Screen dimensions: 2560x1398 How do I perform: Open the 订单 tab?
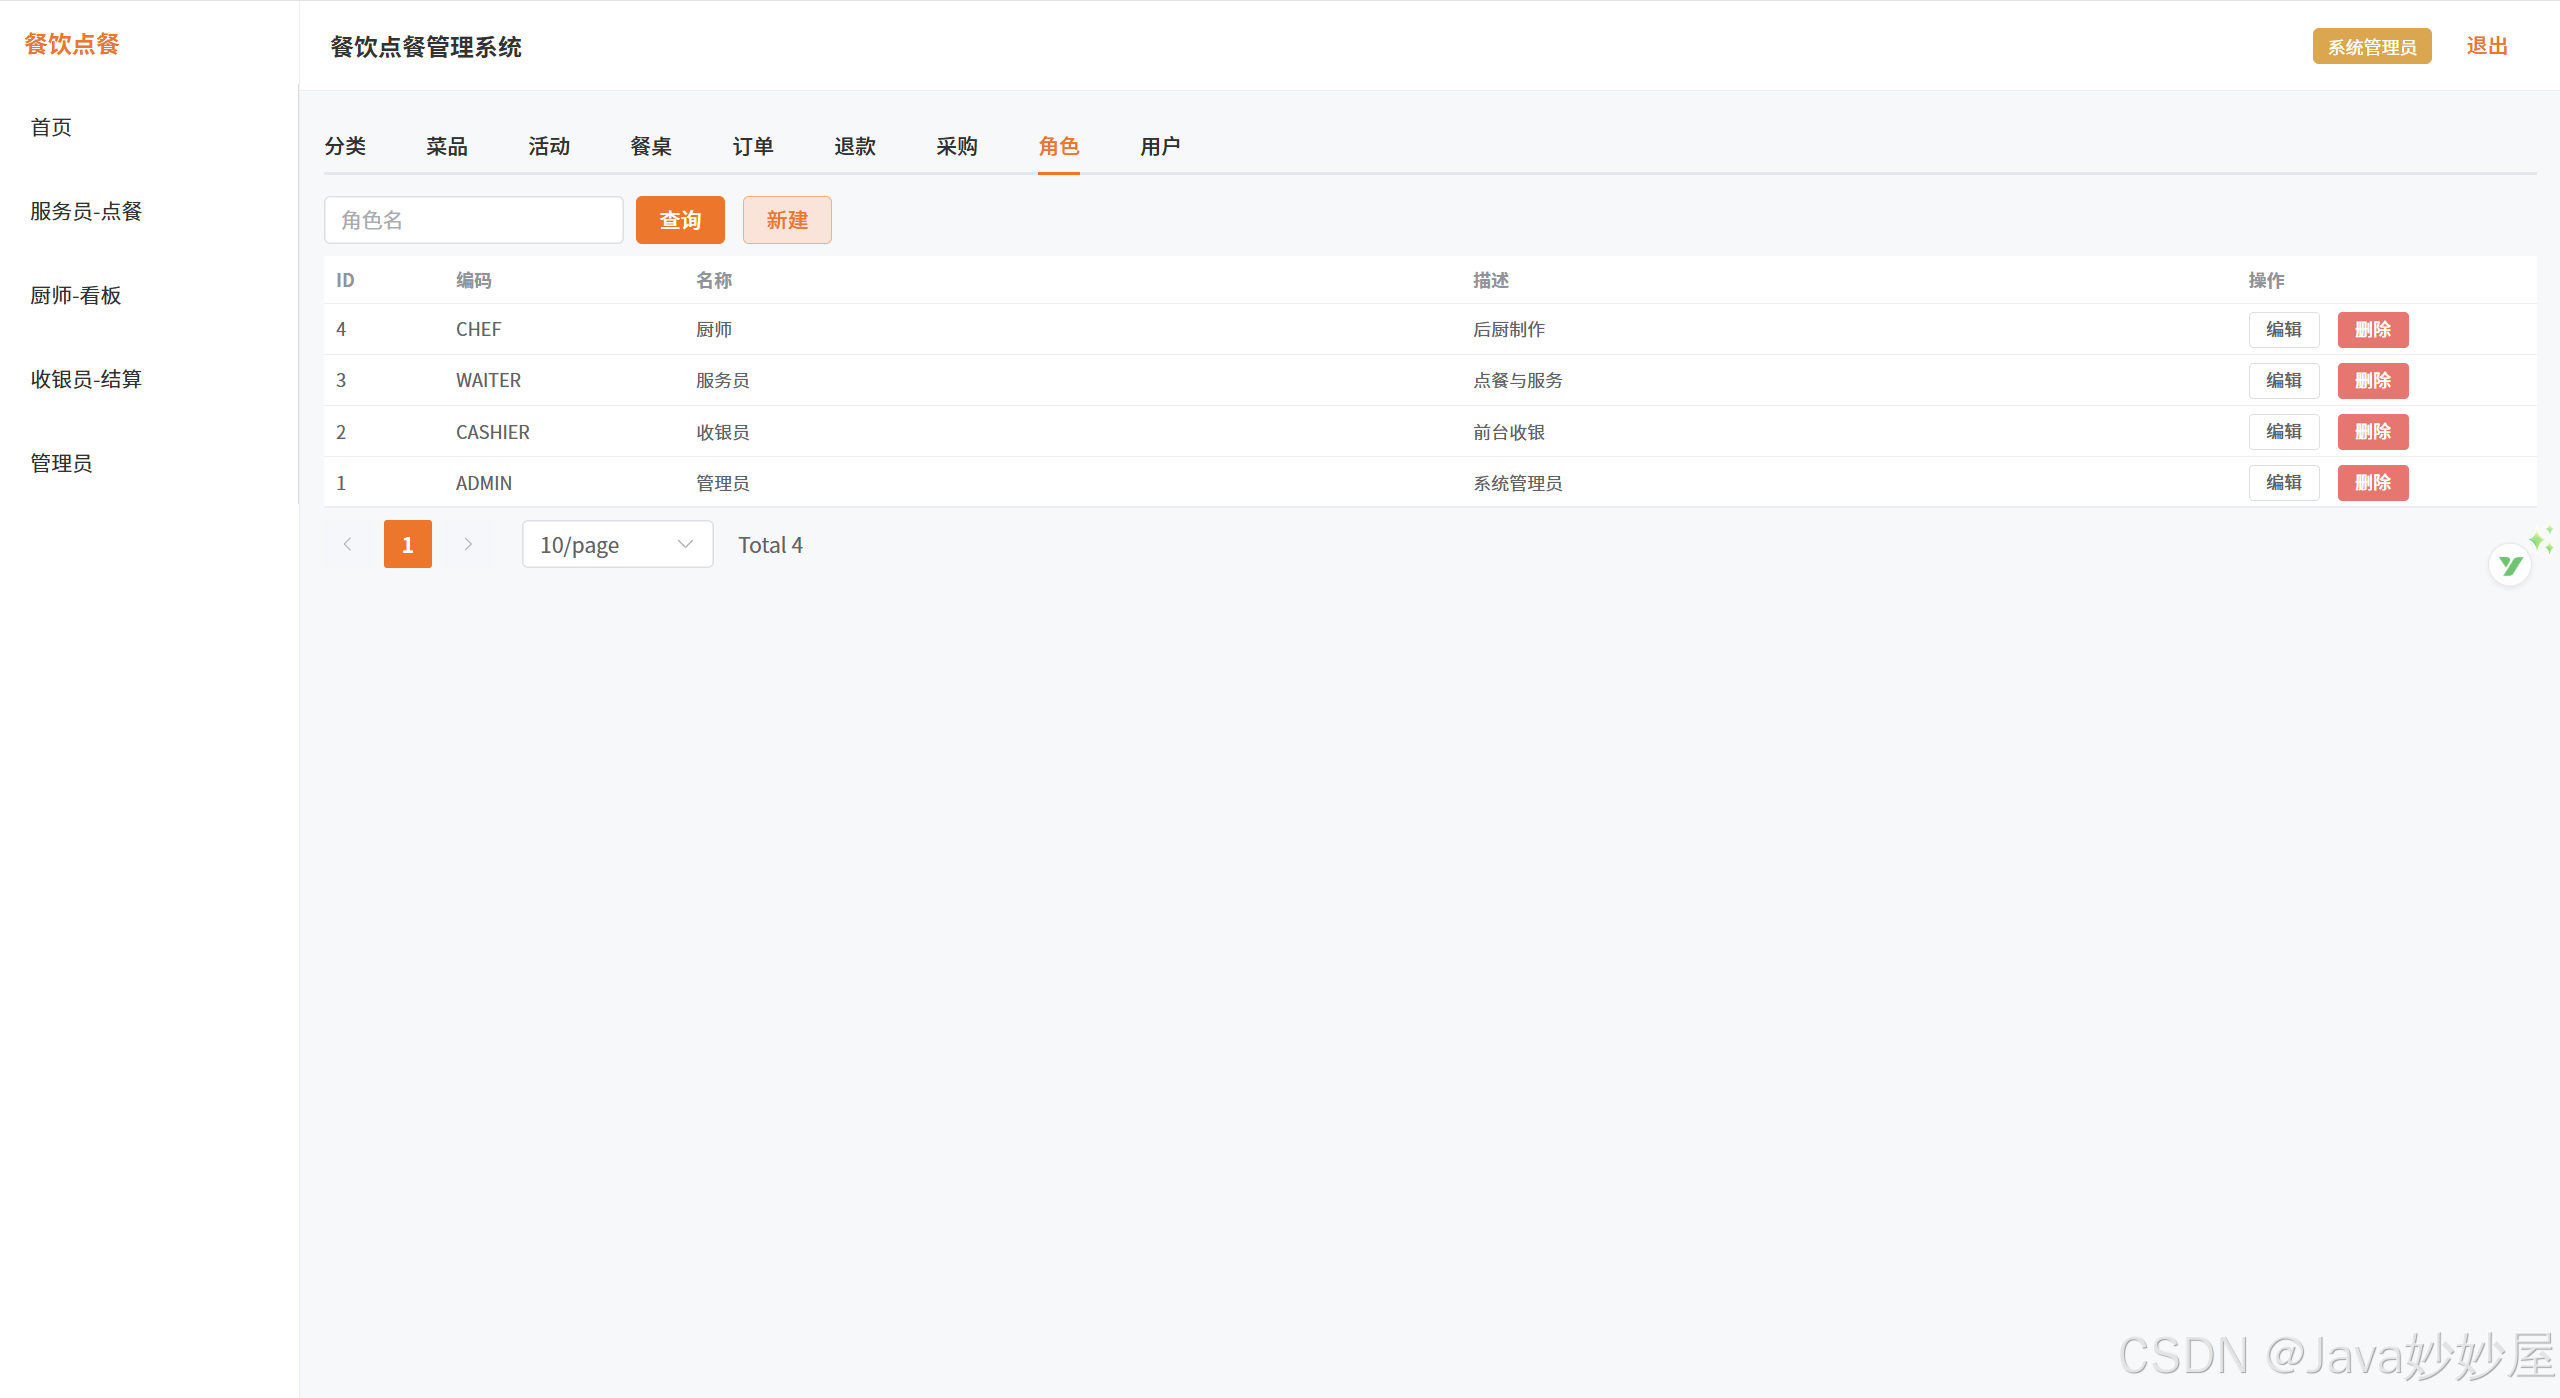(x=753, y=146)
